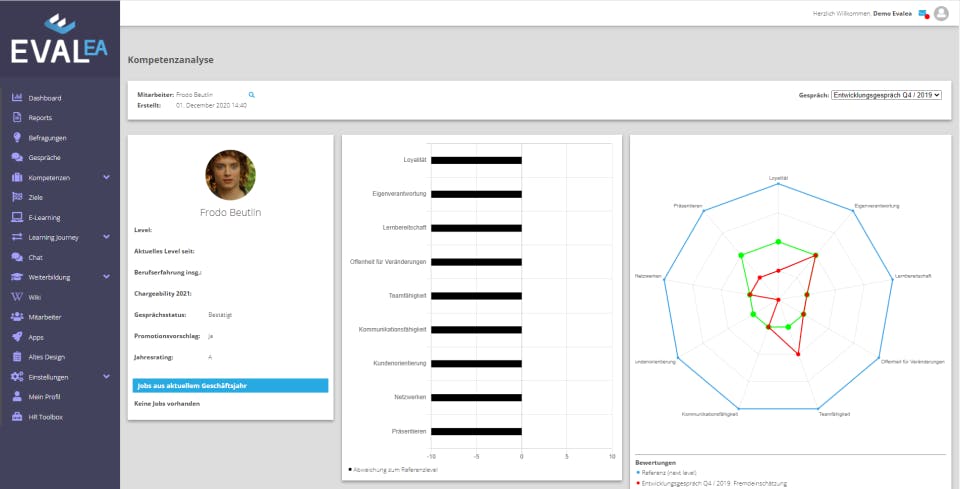Toggle the Fremdeinschätzung radar legend entry
Screen dimensions: 960x489
pyautogui.click(x=711, y=483)
